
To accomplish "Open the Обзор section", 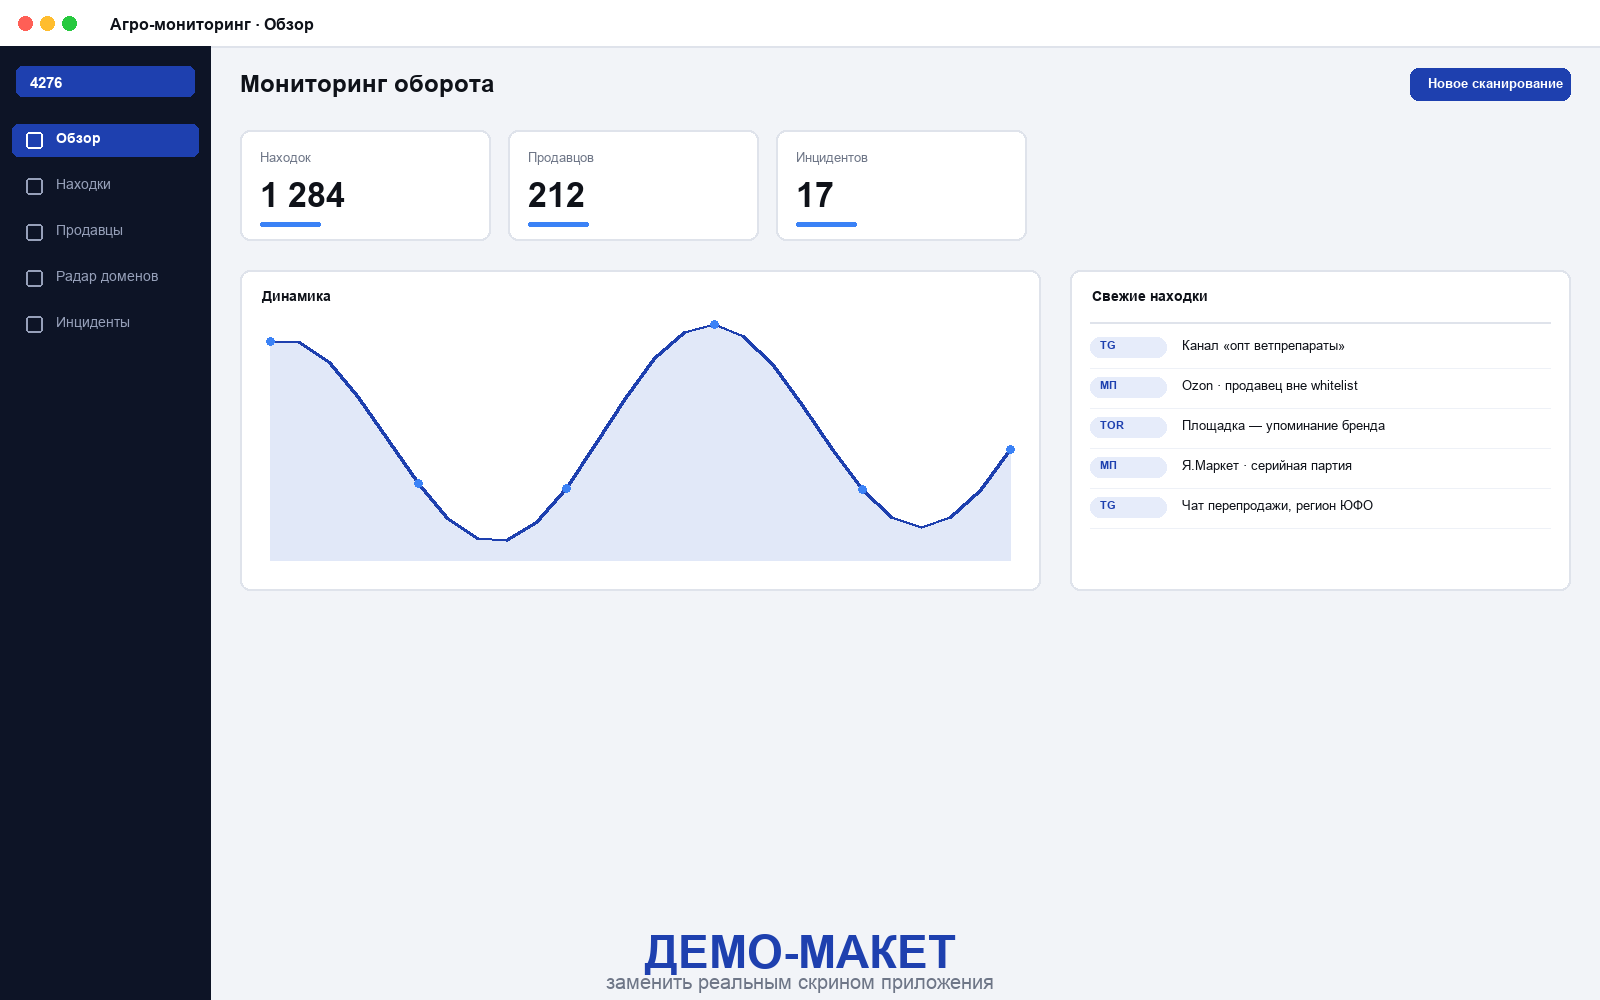I will pyautogui.click(x=105, y=140).
